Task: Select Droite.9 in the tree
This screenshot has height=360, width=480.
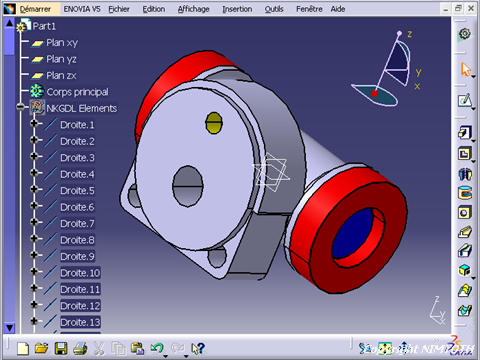Action: click(77, 256)
